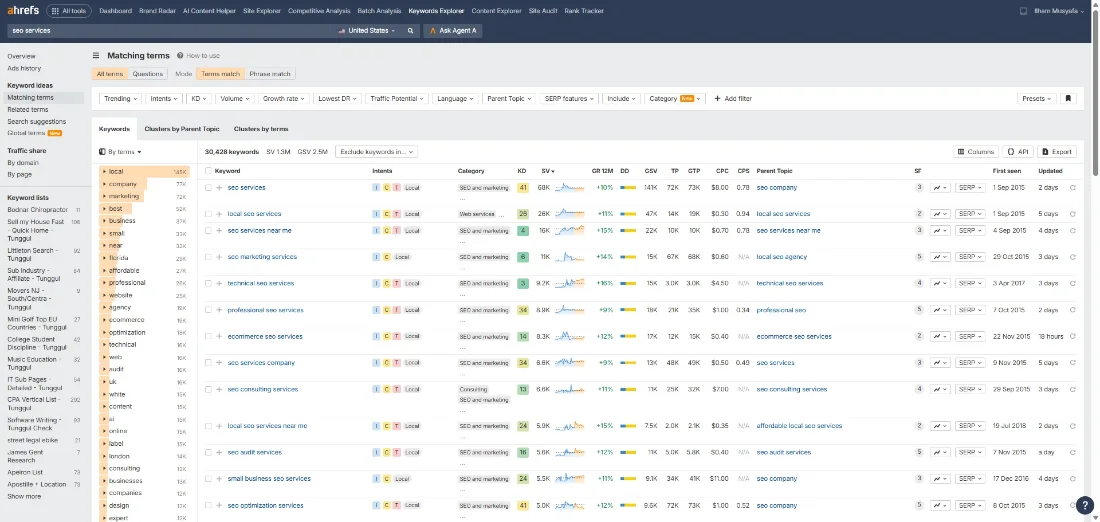Open the Trending filter dropdown
1100x522 pixels.
[x=121, y=99]
